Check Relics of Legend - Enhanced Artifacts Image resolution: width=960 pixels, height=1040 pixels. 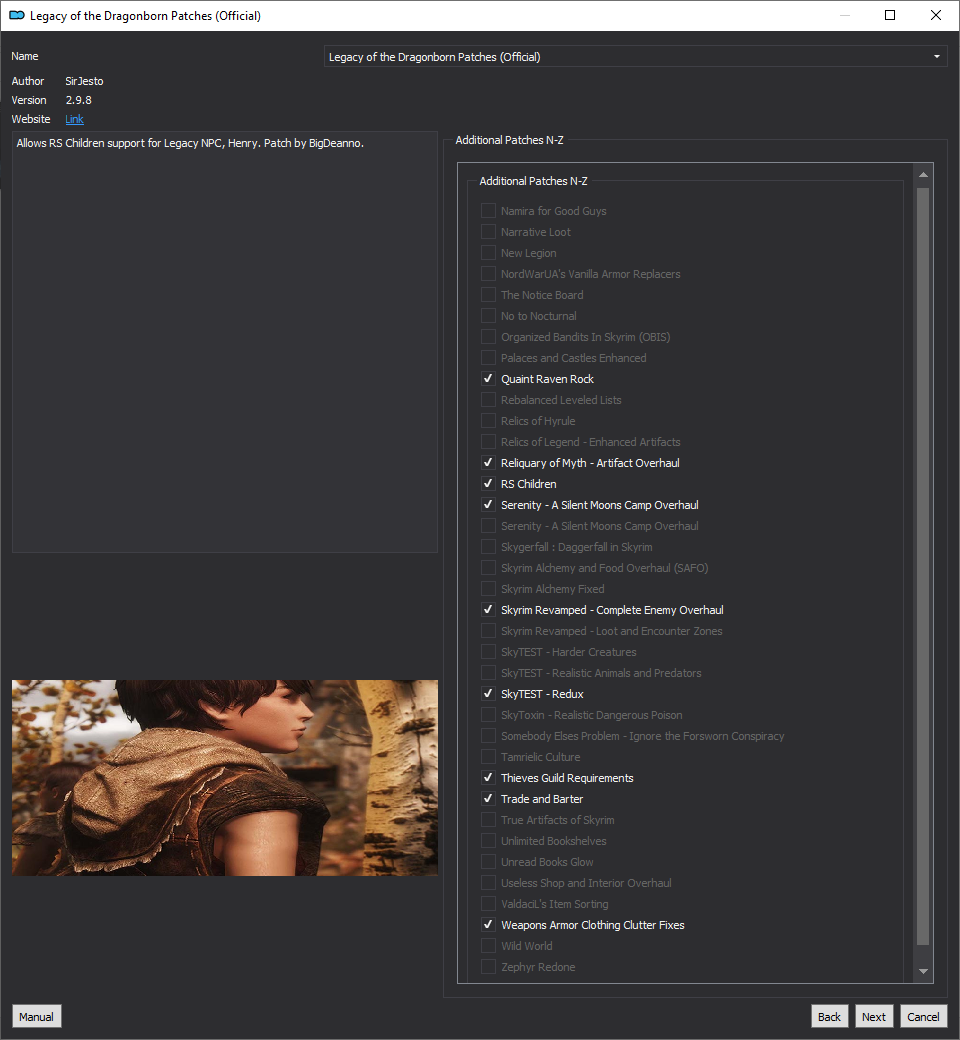pos(488,442)
